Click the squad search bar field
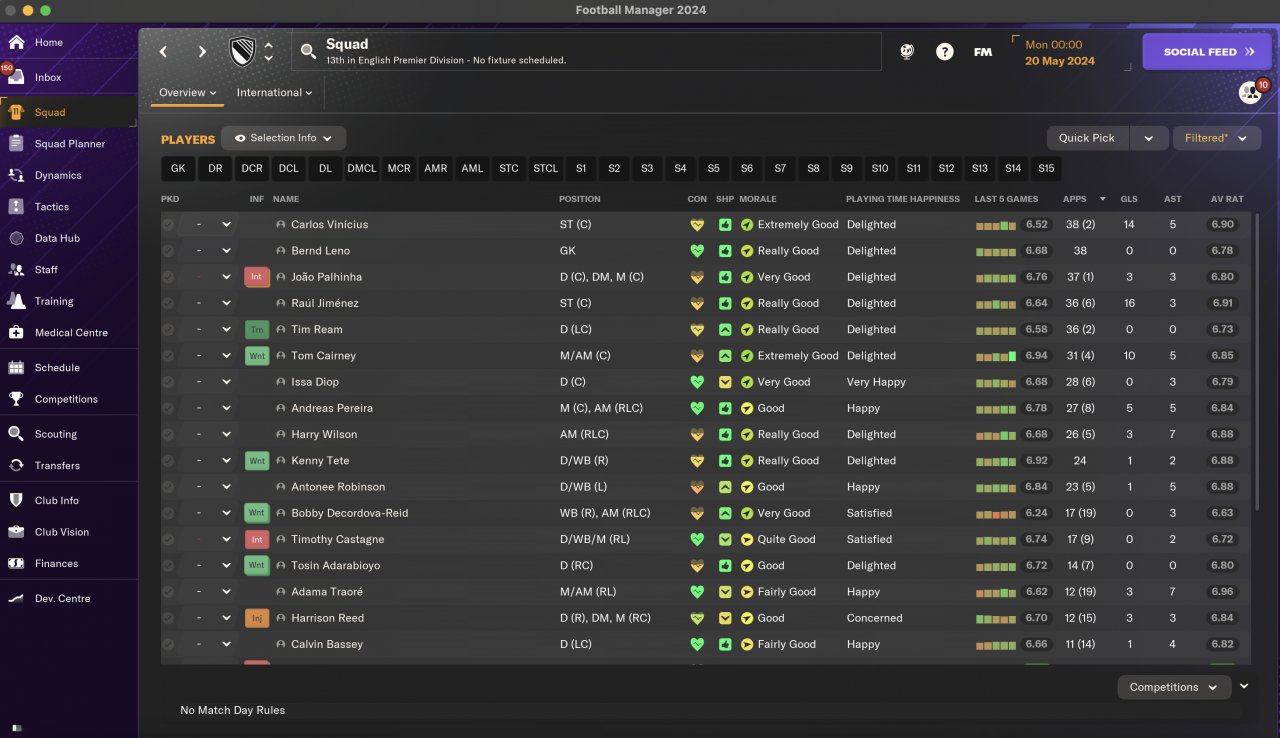 coord(586,52)
